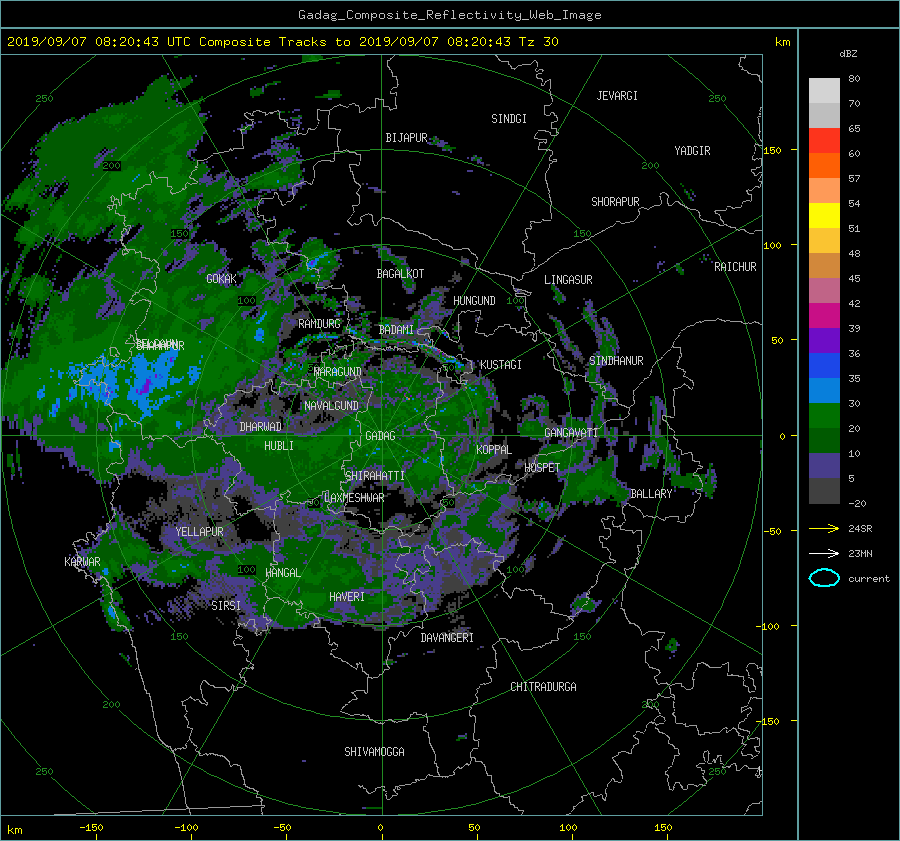Click the 'RAMDURG' city label
The height and width of the screenshot is (841, 900).
319,324
